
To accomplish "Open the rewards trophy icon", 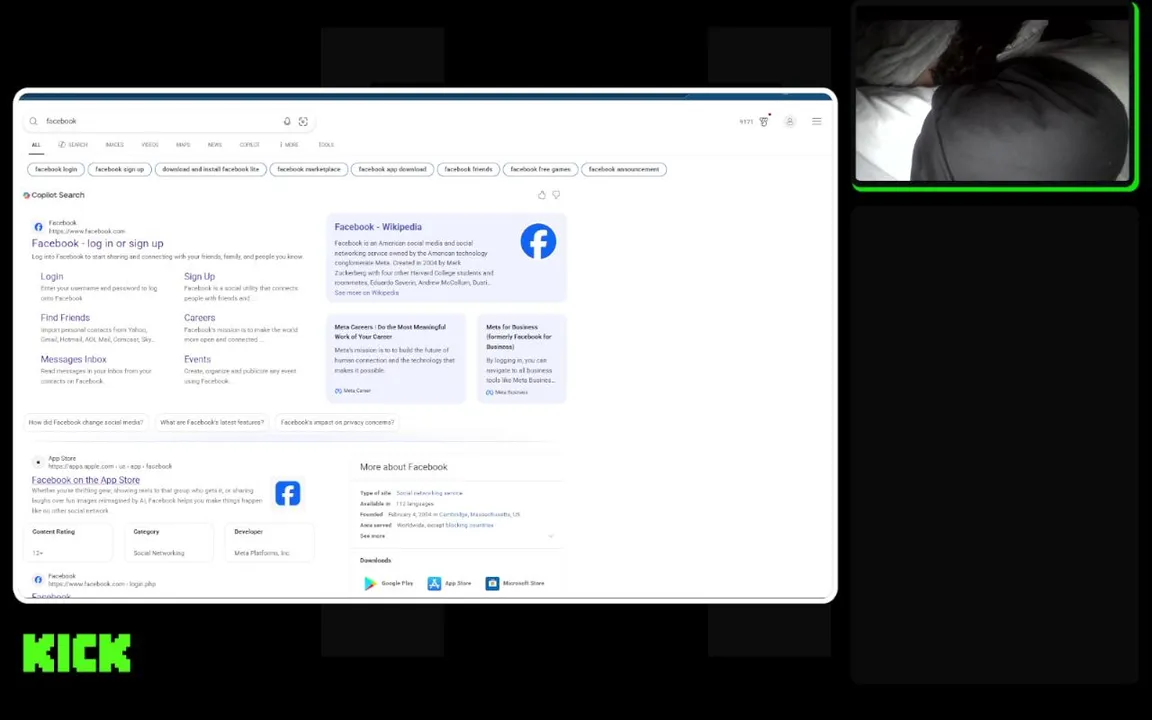I will (764, 121).
